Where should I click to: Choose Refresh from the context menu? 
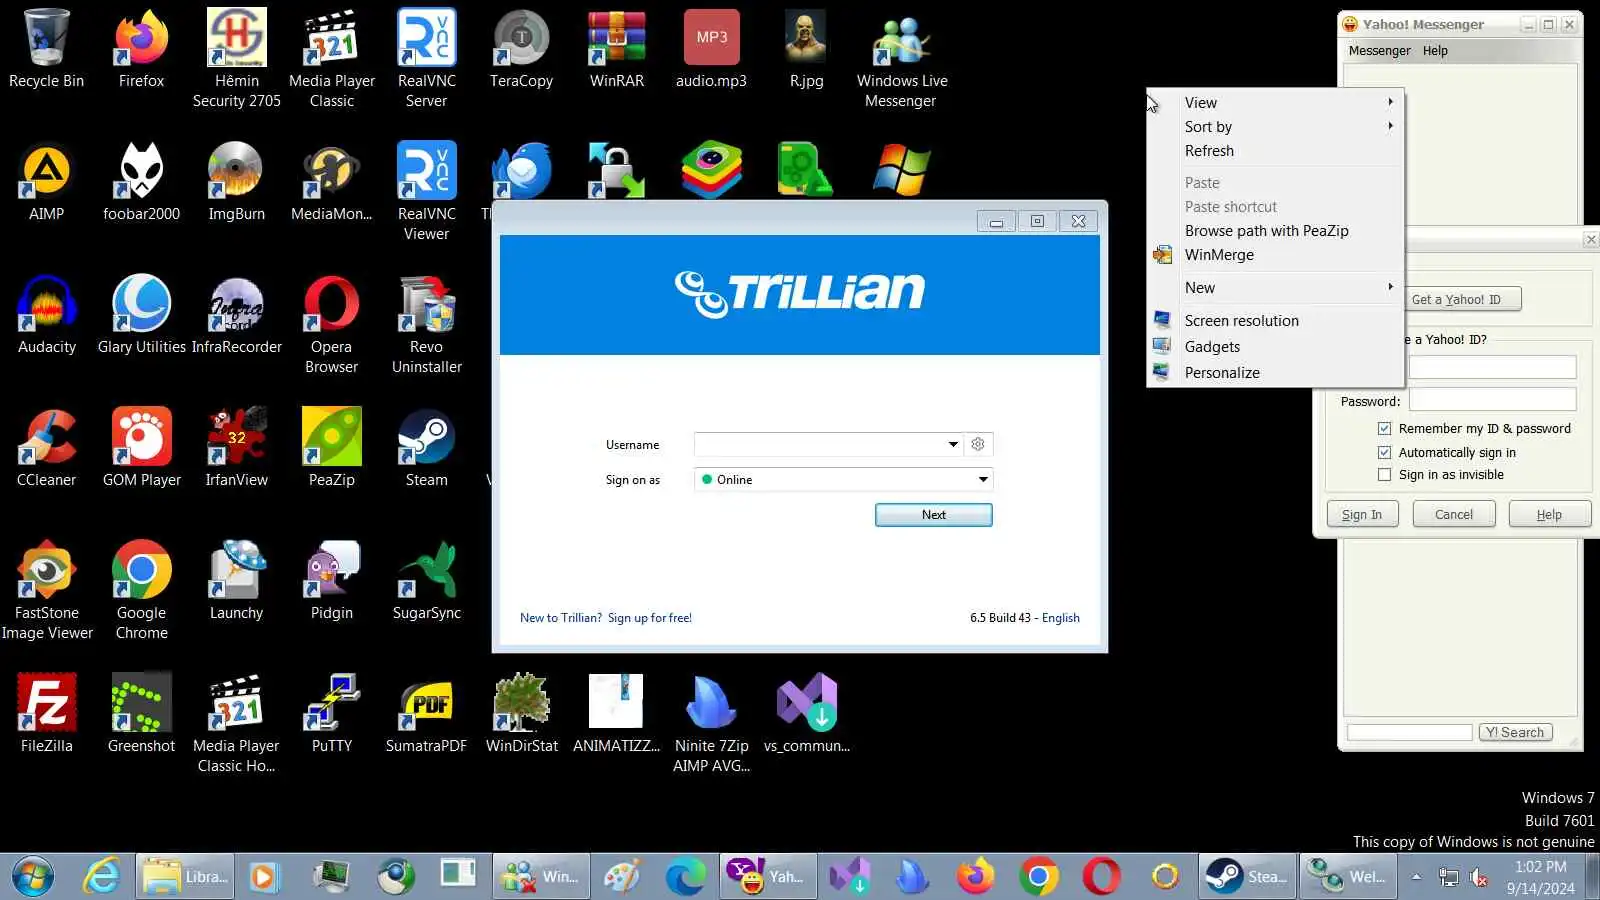(1275, 150)
